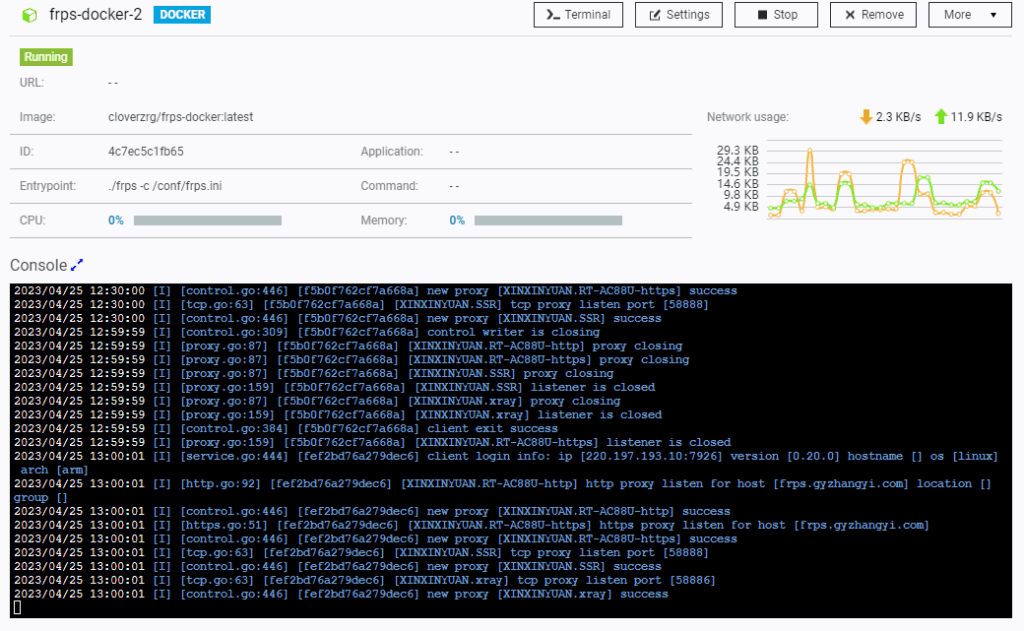Viewport: 1024px width, 631px height.
Task: Click the 2.3 KB/s download rate
Action: (898, 117)
